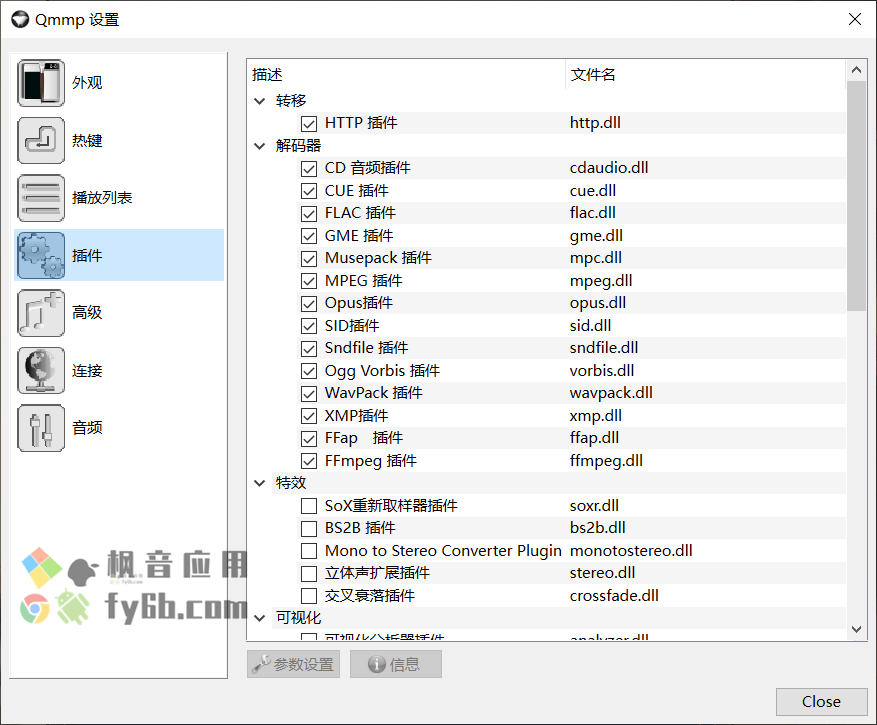Sort by the 文件名 column header
The width and height of the screenshot is (877, 725).
pos(705,74)
